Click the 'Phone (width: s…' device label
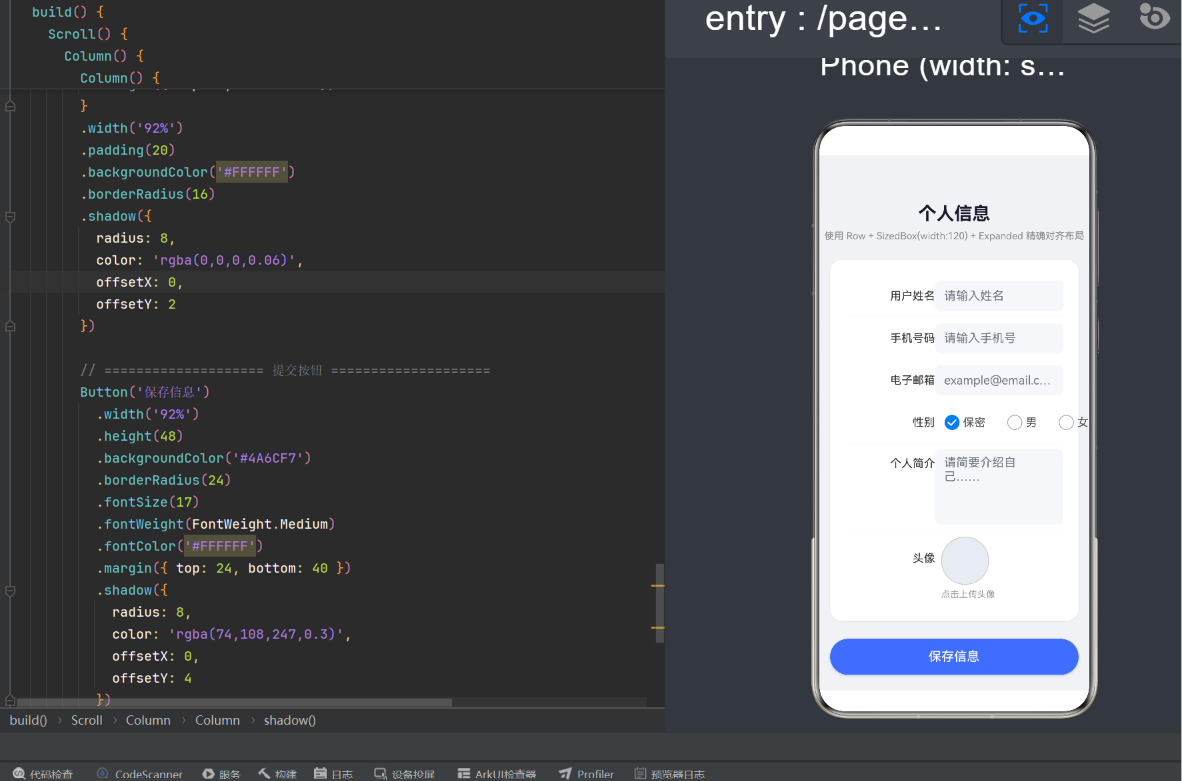Image resolution: width=1182 pixels, height=781 pixels. [942, 66]
